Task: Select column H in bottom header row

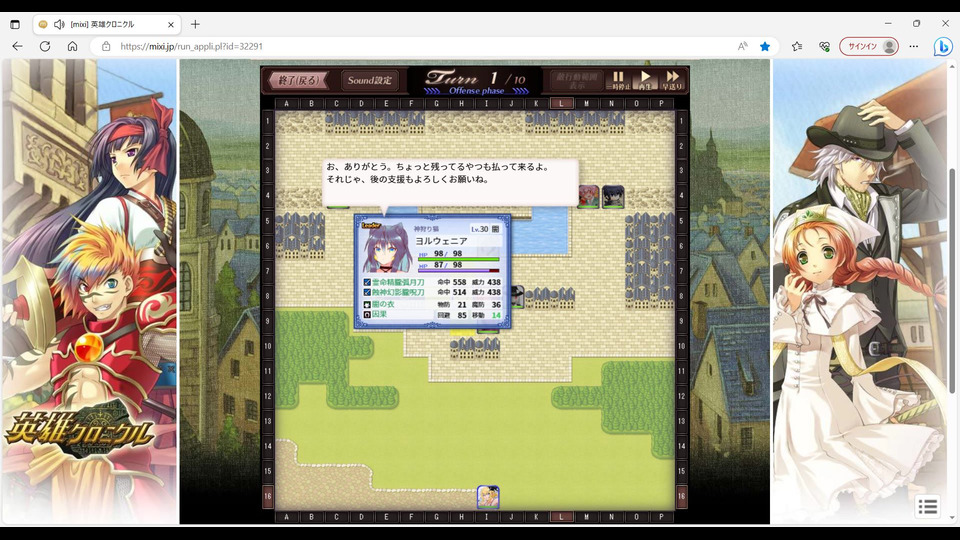Action: tap(461, 517)
